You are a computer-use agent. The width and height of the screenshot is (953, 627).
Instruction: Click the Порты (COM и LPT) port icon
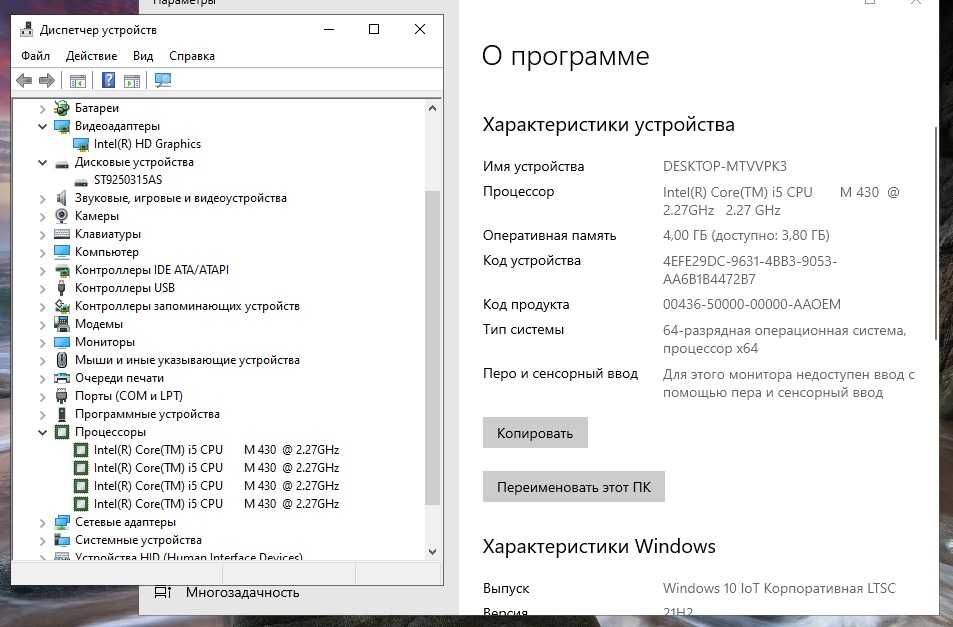61,396
